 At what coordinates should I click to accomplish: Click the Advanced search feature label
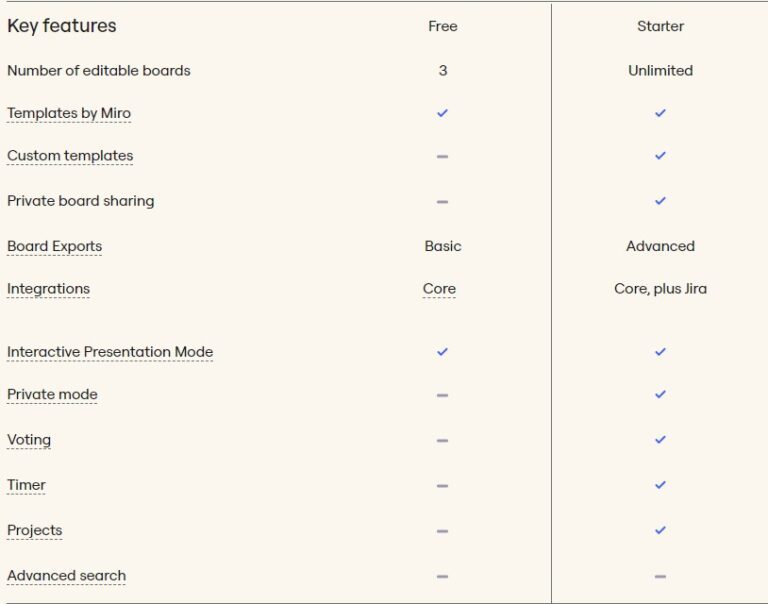tap(66, 576)
